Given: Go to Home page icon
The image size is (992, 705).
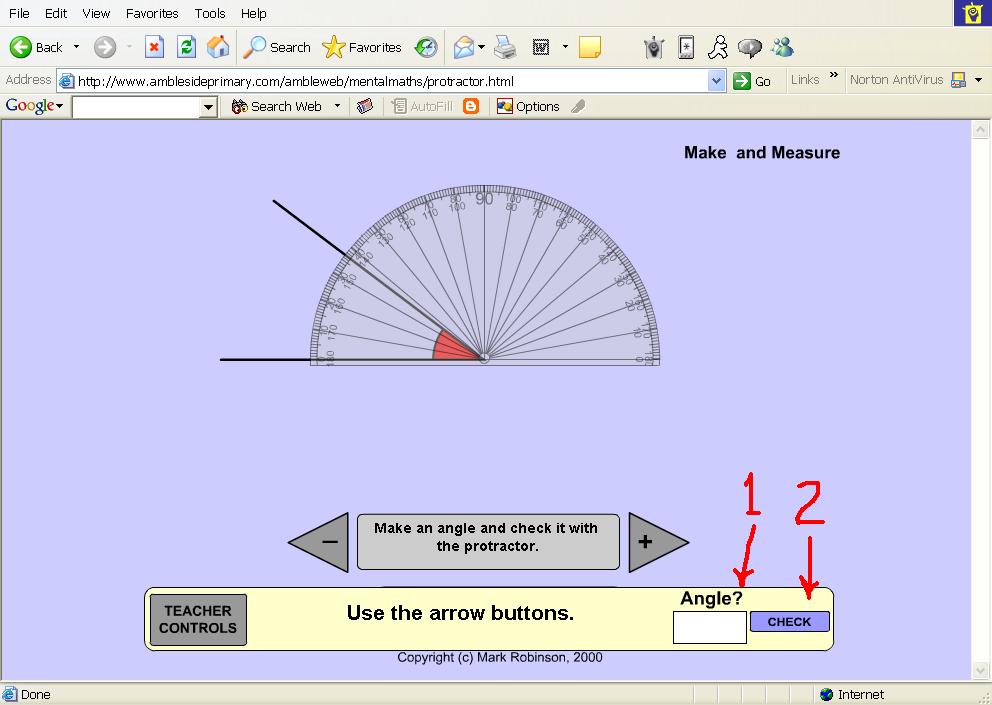Looking at the screenshot, I should pos(218,47).
